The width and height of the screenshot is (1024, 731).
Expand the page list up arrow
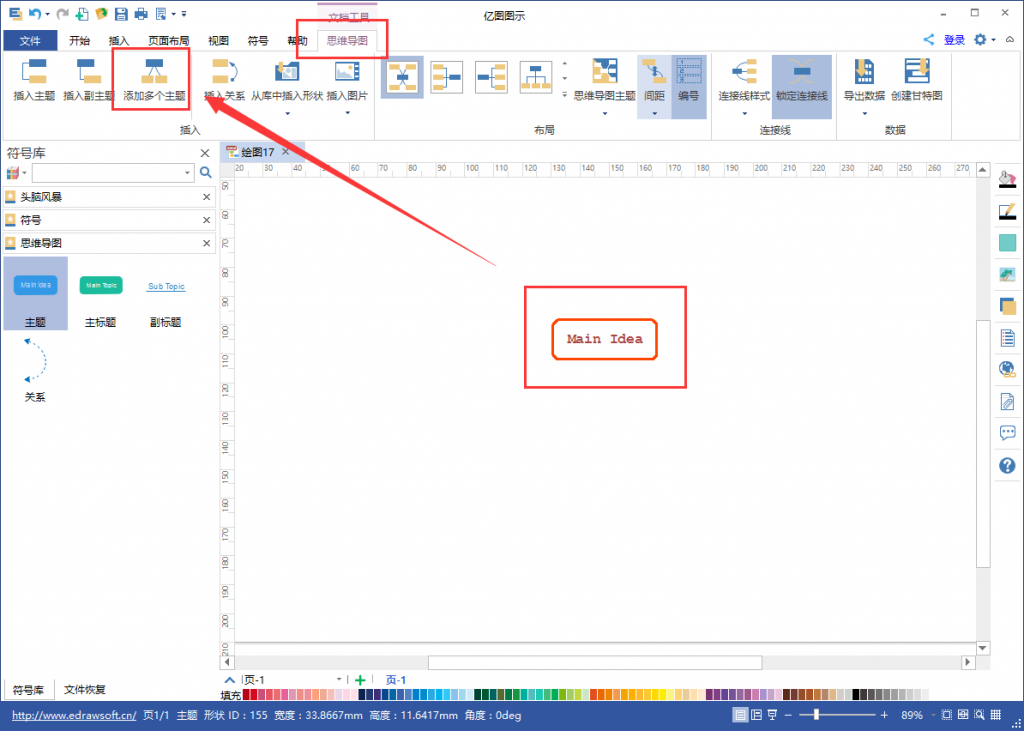(229, 680)
